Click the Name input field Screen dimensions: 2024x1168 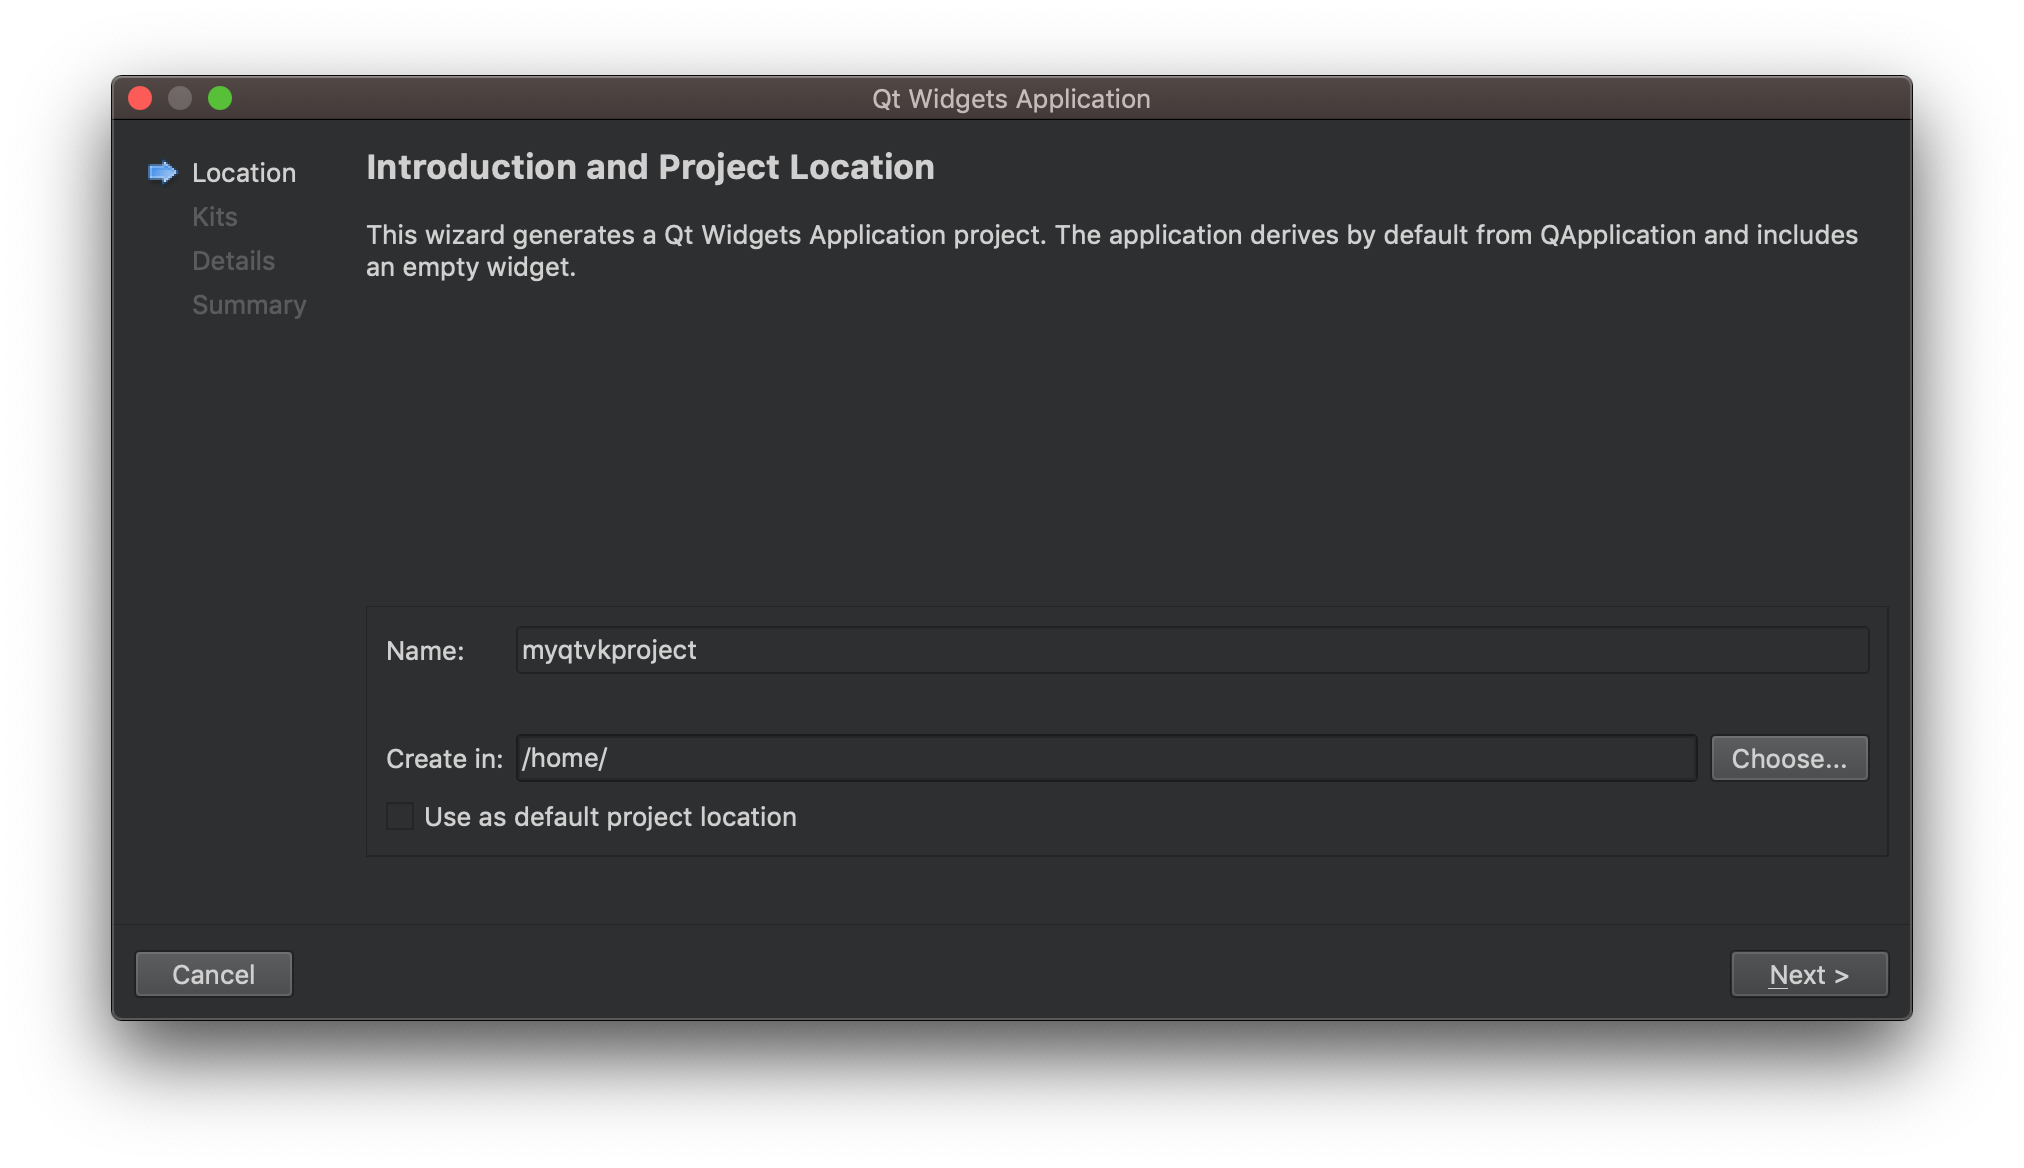tap(1192, 650)
